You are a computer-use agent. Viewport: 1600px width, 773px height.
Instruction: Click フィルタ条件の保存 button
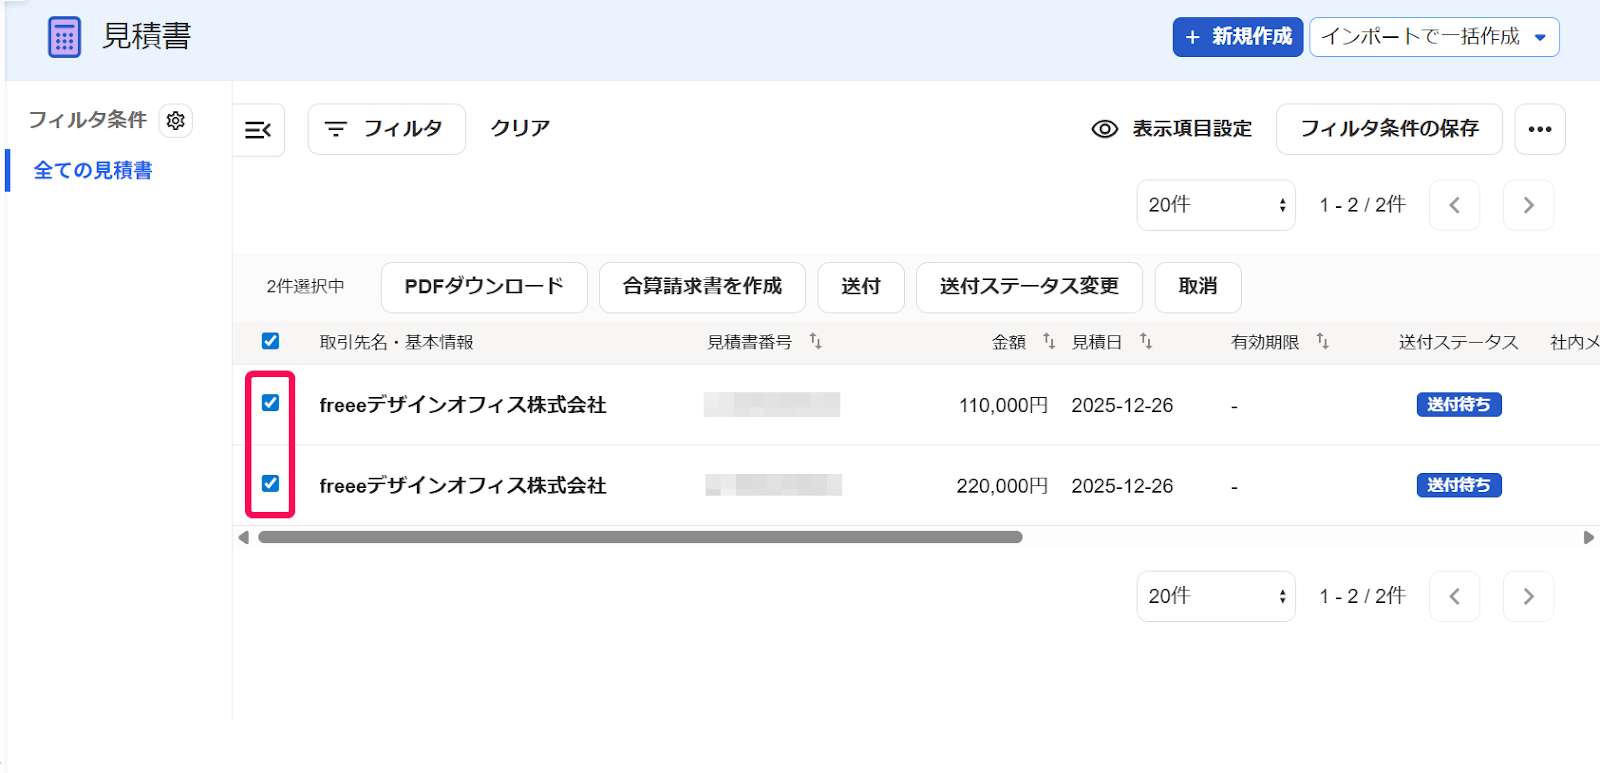click(1389, 129)
